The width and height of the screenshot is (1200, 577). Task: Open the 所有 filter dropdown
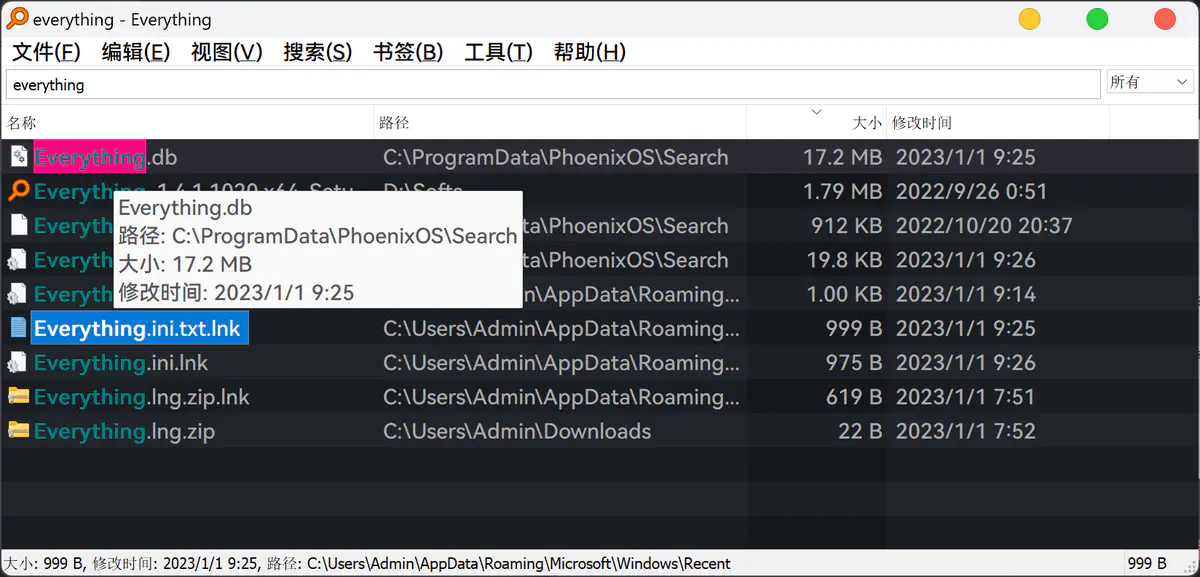[x=1149, y=83]
